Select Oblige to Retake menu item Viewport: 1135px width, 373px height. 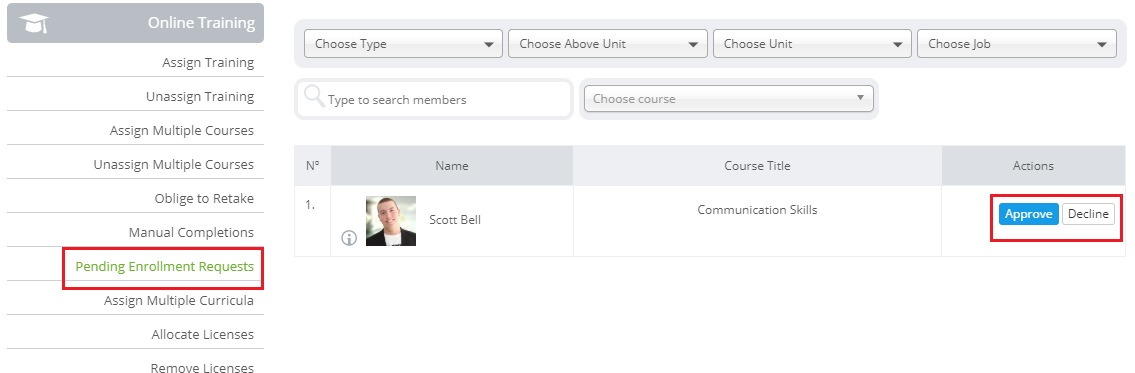pyautogui.click(x=204, y=198)
